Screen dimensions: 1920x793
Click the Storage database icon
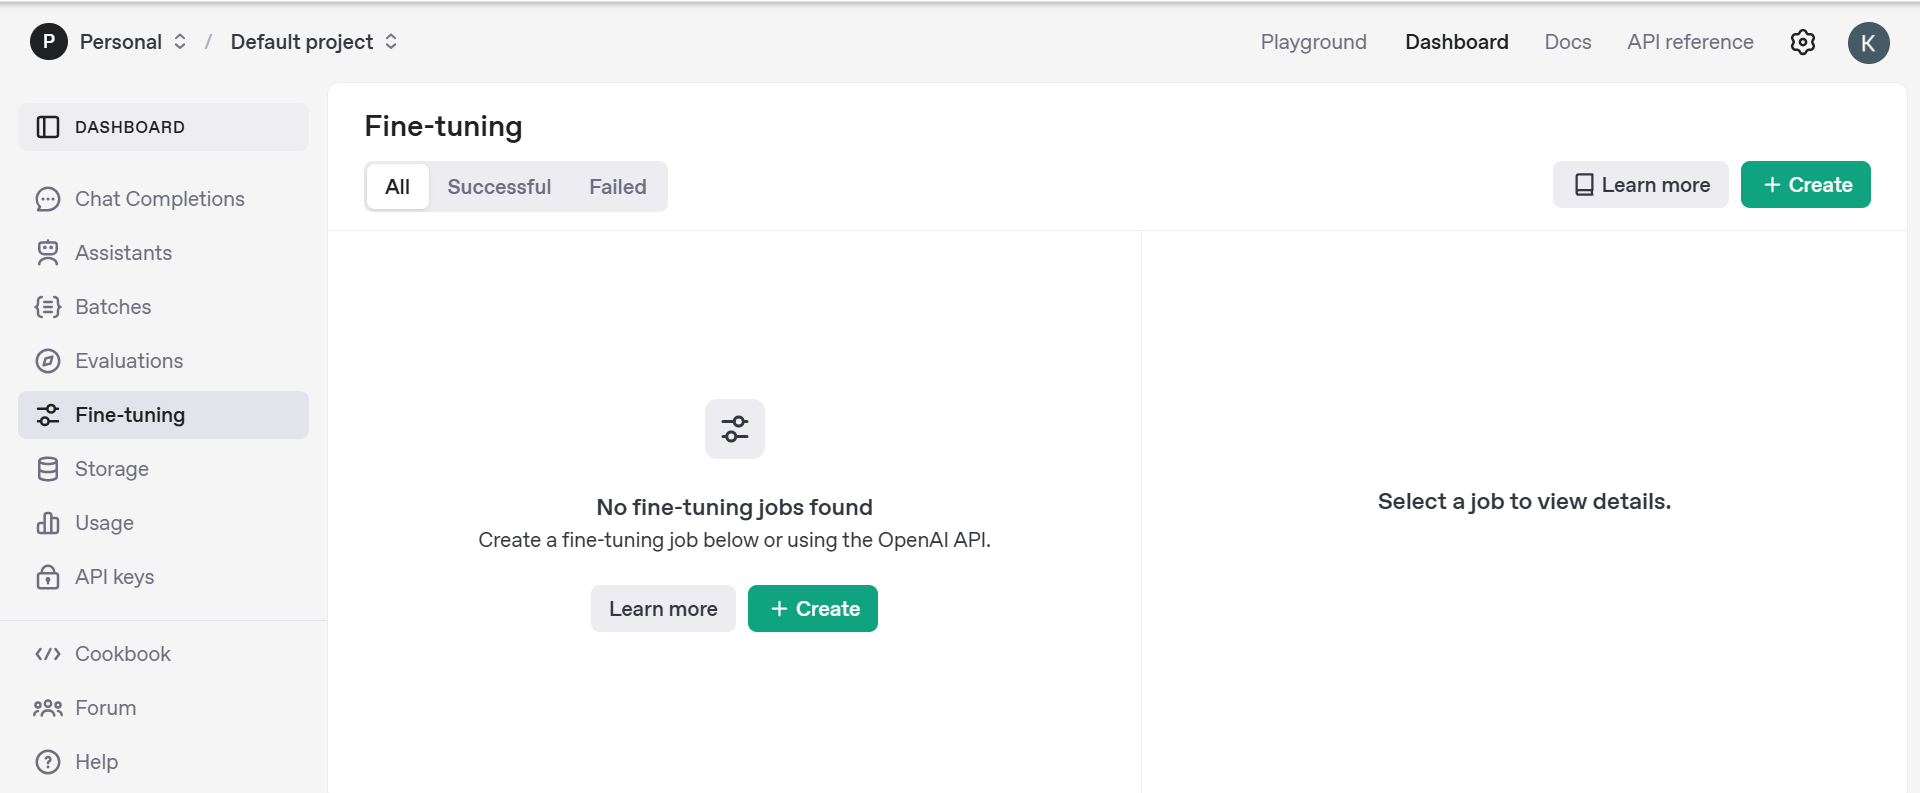(47, 469)
